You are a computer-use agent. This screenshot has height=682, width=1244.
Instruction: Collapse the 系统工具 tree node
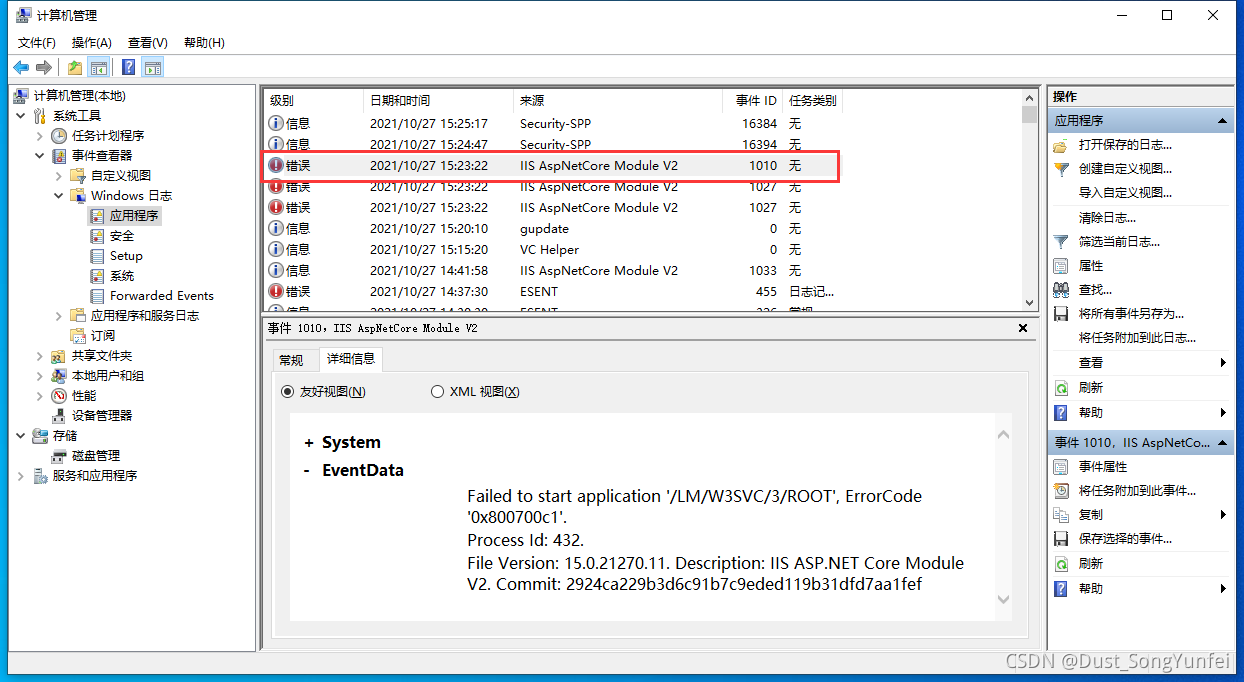[21, 116]
